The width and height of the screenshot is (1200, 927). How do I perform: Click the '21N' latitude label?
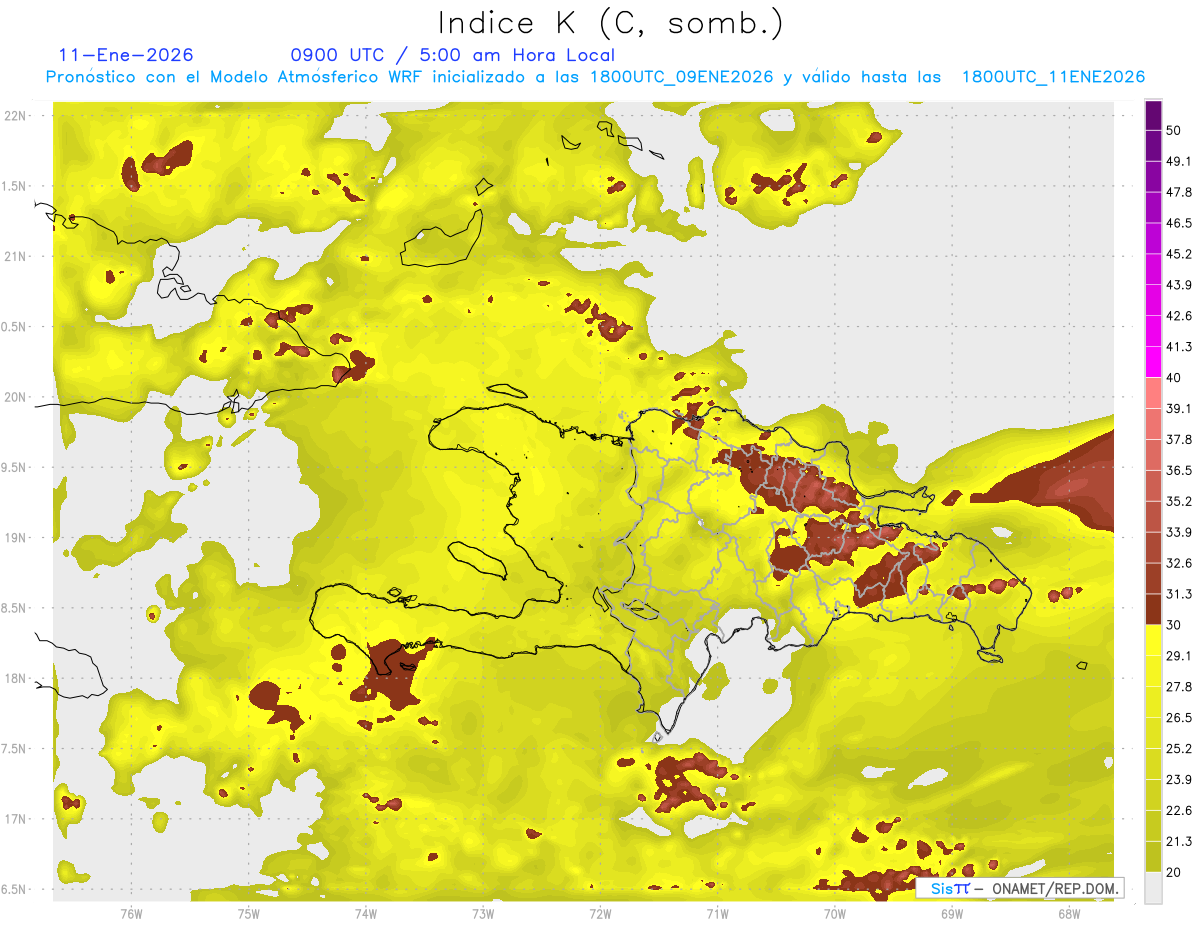(x=17, y=256)
